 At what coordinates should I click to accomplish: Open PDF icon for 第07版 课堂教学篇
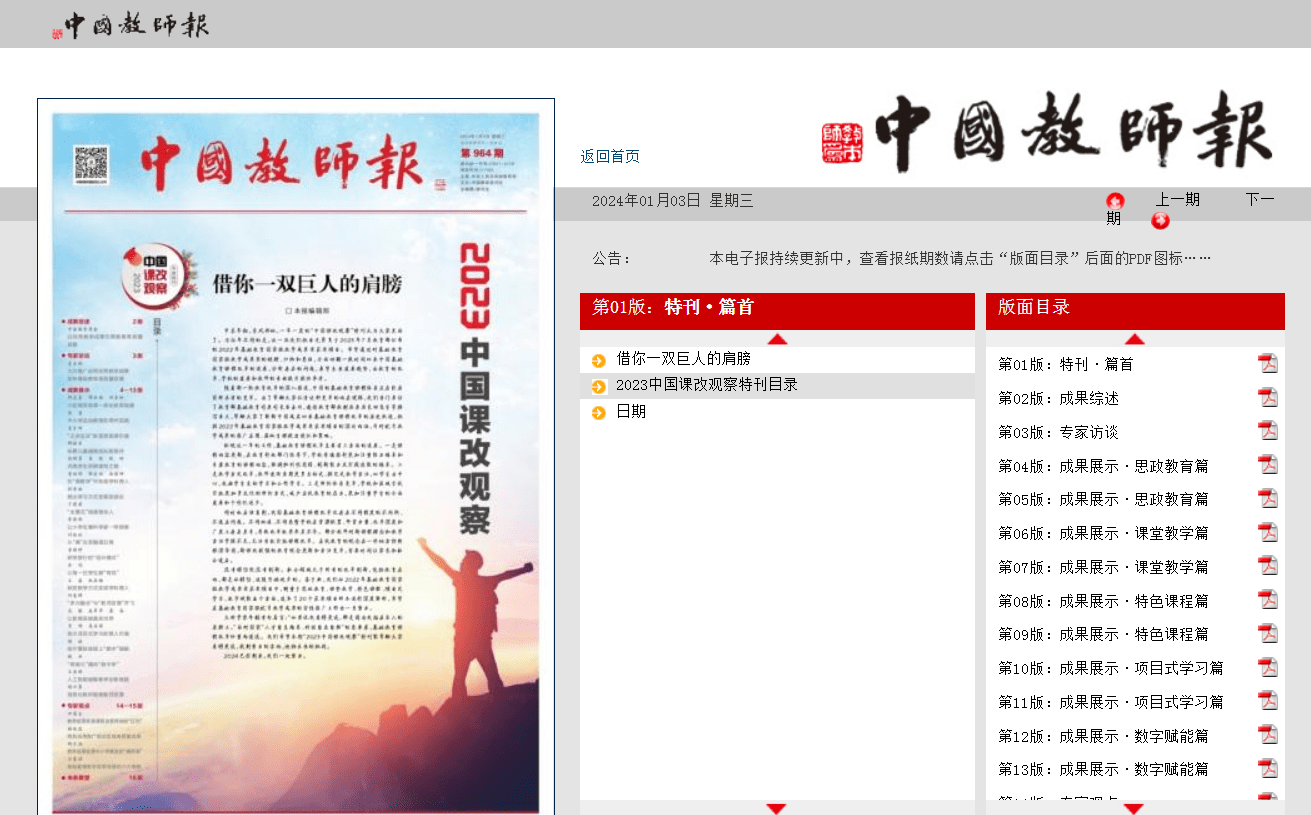click(1268, 566)
